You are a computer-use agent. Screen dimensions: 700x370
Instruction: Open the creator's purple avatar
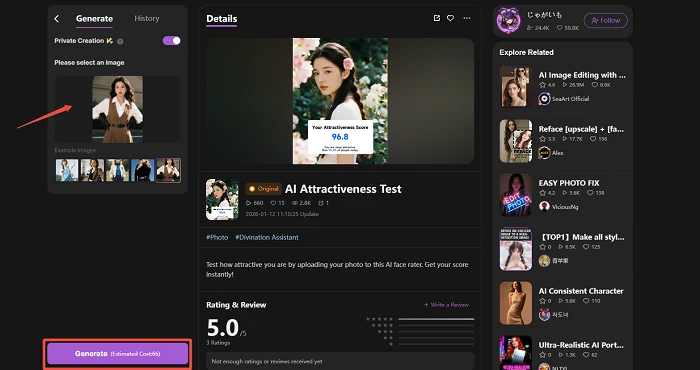click(x=508, y=21)
